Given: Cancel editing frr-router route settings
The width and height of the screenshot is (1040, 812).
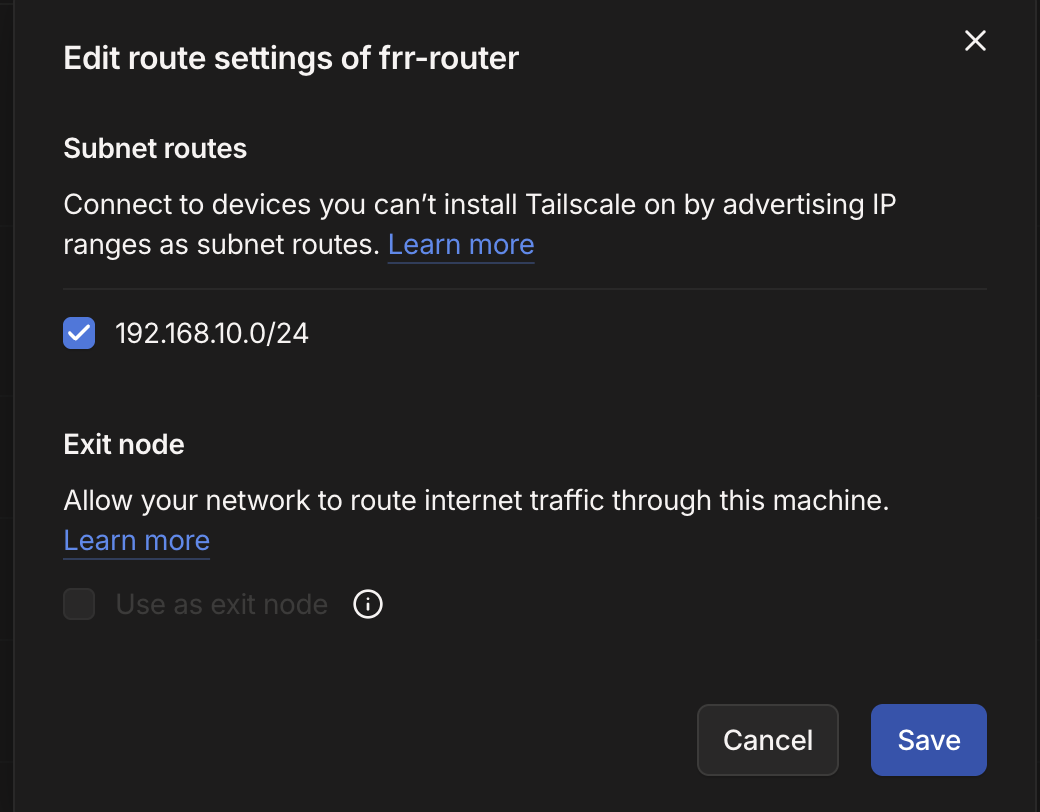Looking at the screenshot, I should click(767, 740).
